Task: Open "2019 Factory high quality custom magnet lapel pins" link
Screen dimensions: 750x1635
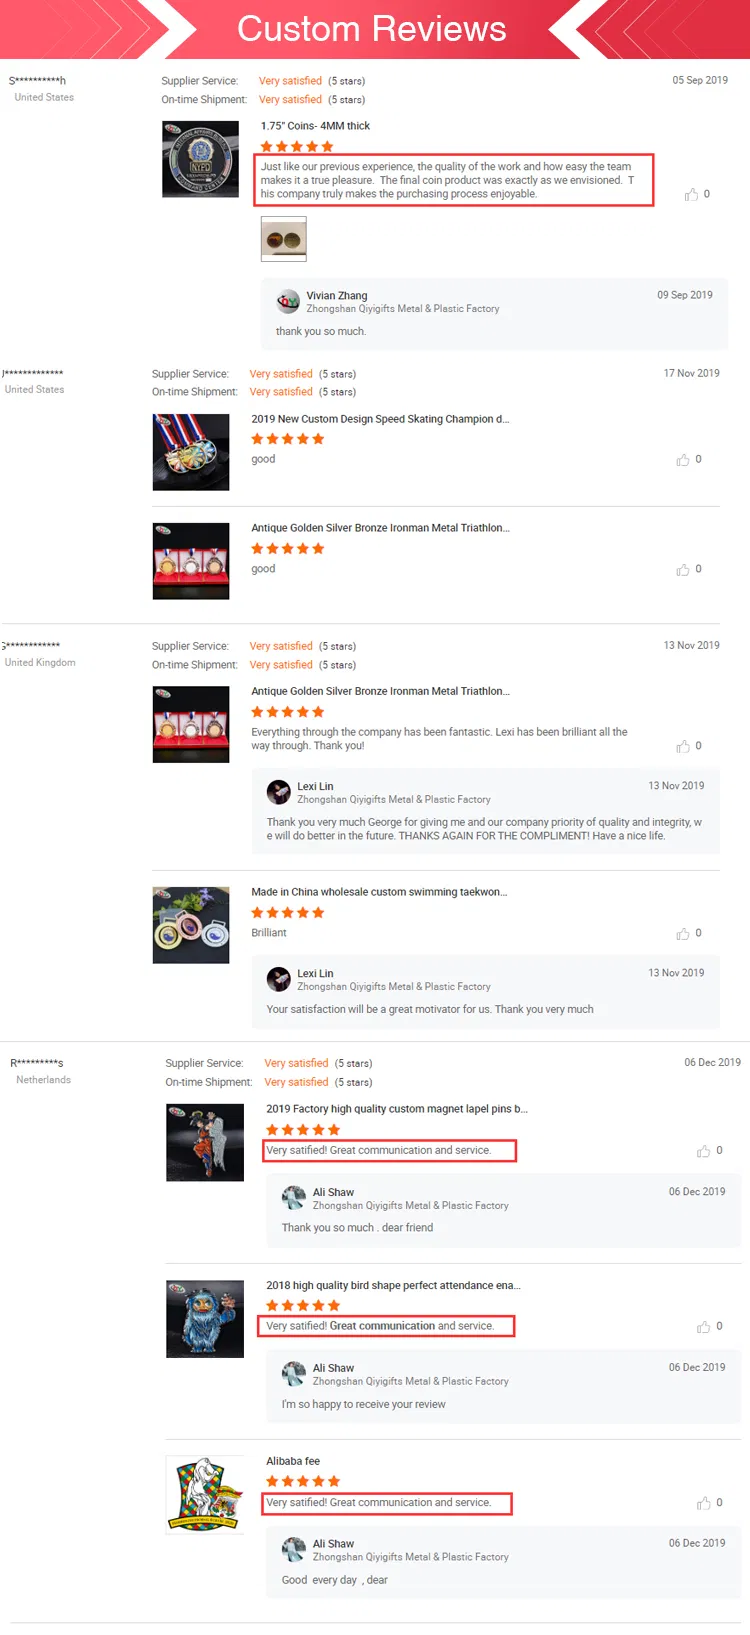Action: (397, 1109)
